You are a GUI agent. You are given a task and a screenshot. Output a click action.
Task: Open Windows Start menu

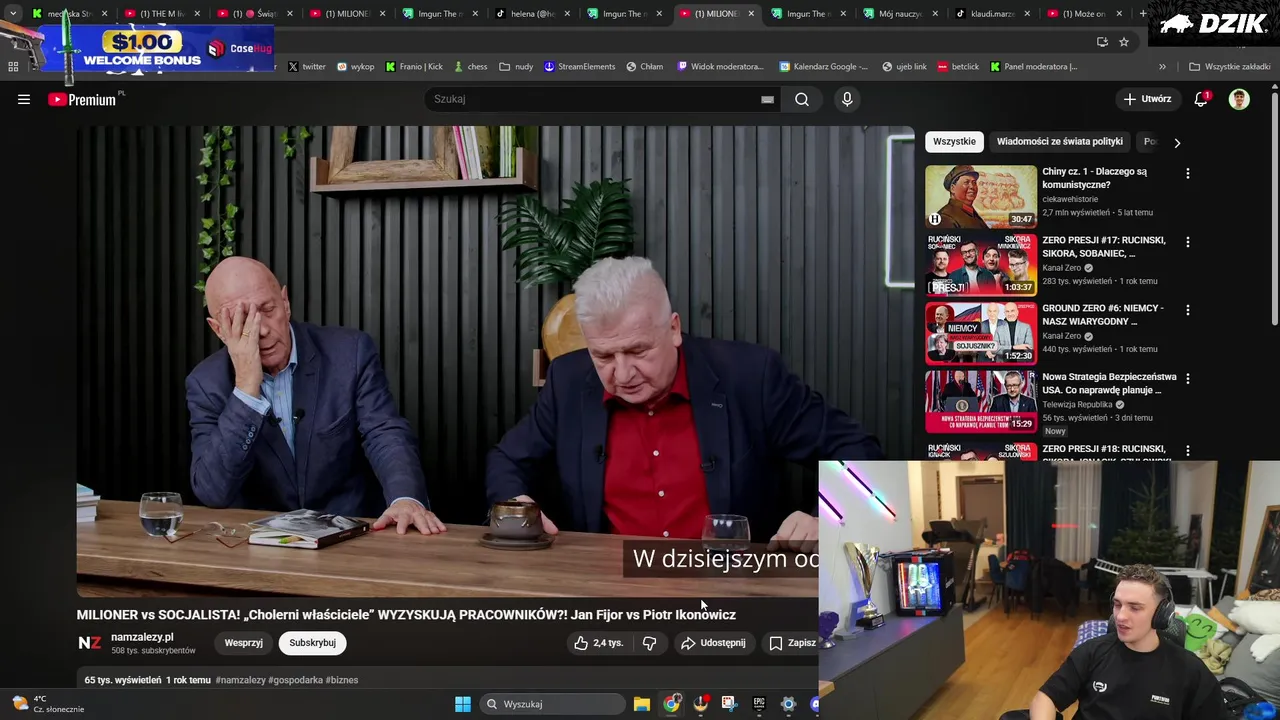(463, 704)
